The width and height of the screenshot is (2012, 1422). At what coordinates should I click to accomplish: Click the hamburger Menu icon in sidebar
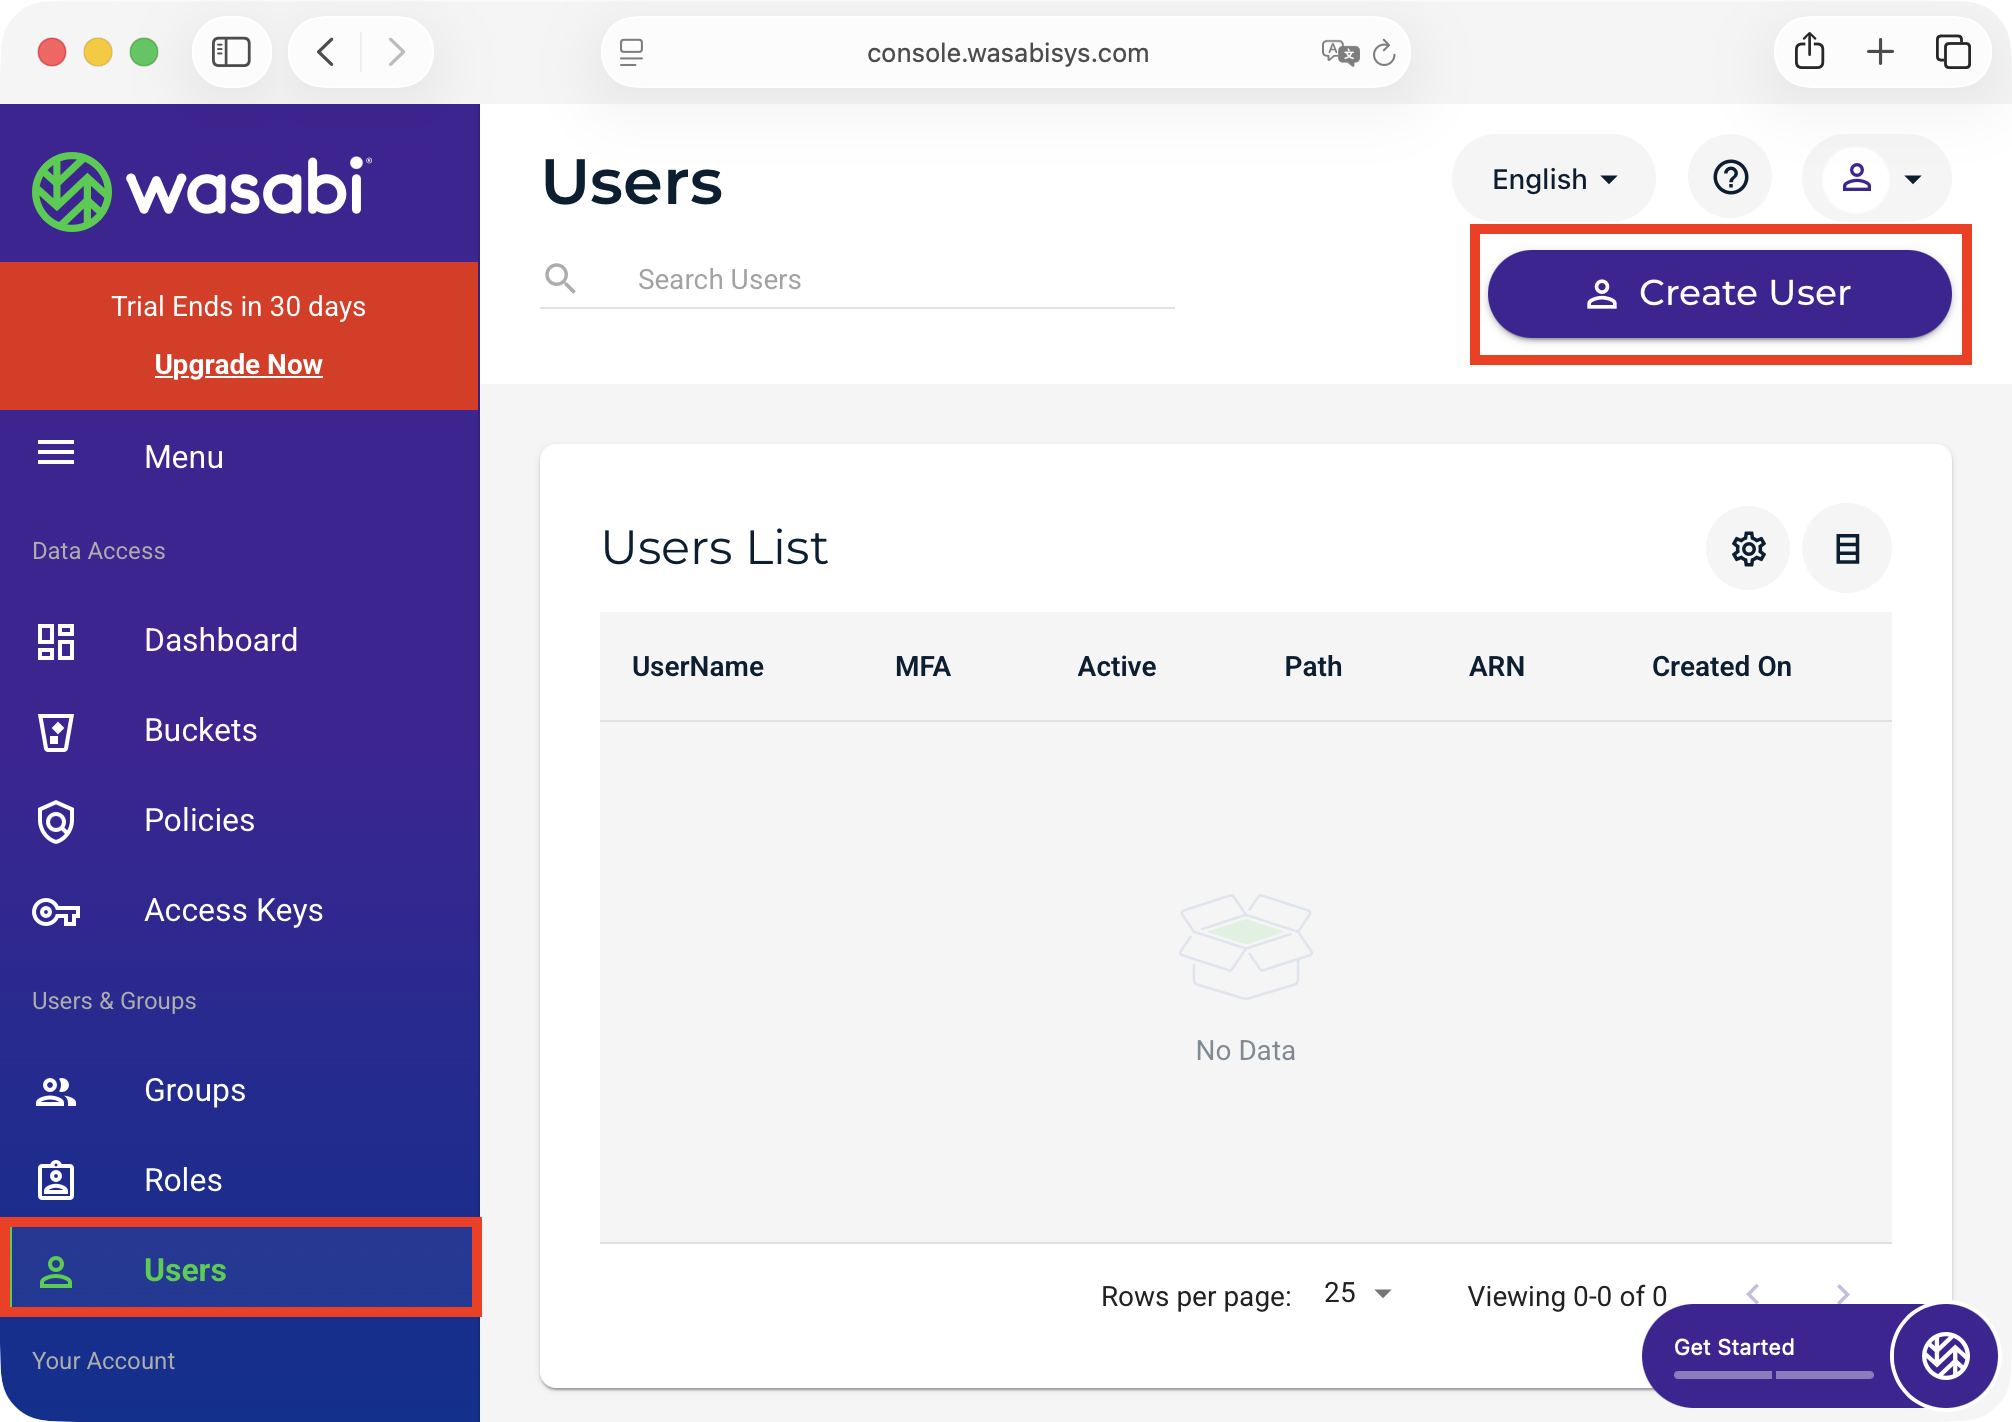coord(56,454)
